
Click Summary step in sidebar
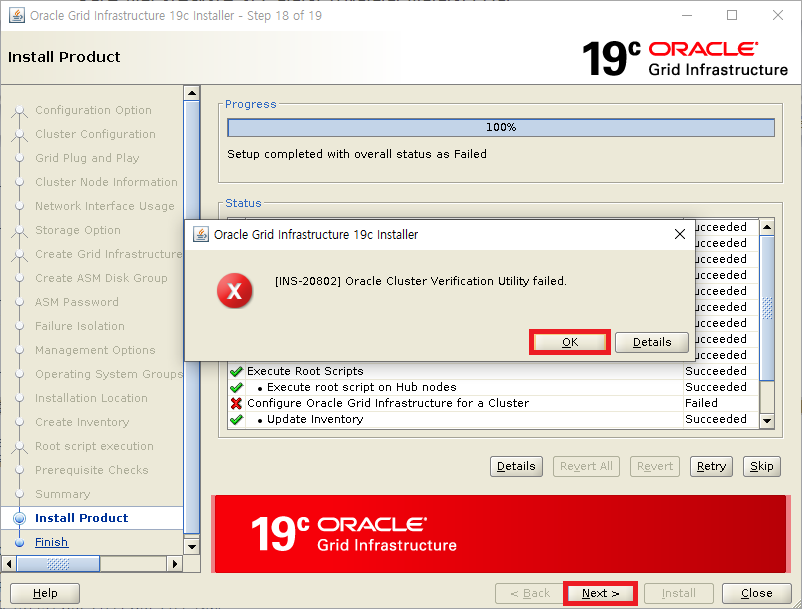[62, 494]
